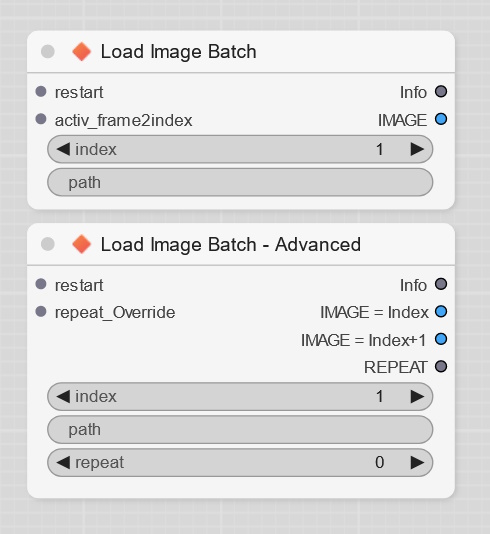
Task: Increase index in the Advanced node
Action: [417, 396]
